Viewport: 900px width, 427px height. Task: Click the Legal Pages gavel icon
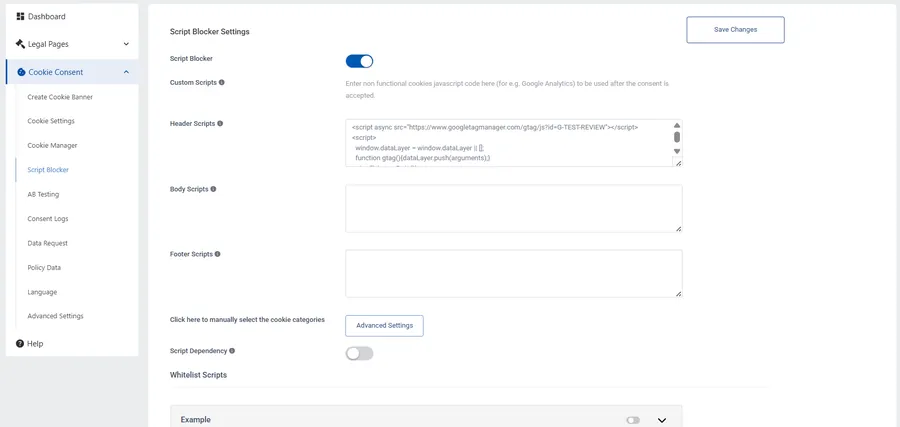pos(21,44)
